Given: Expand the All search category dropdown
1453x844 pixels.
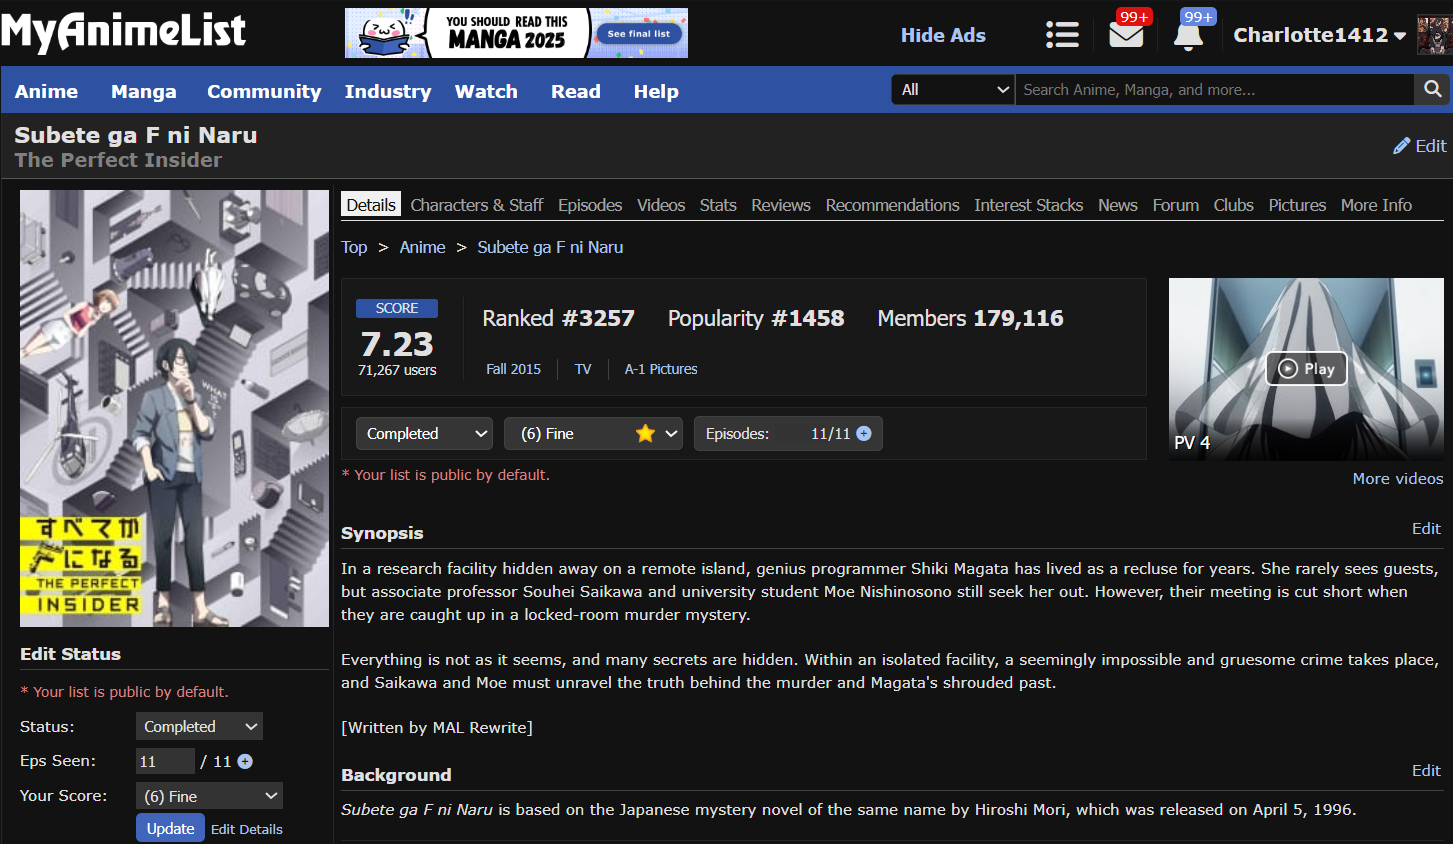Looking at the screenshot, I should pyautogui.click(x=953, y=90).
